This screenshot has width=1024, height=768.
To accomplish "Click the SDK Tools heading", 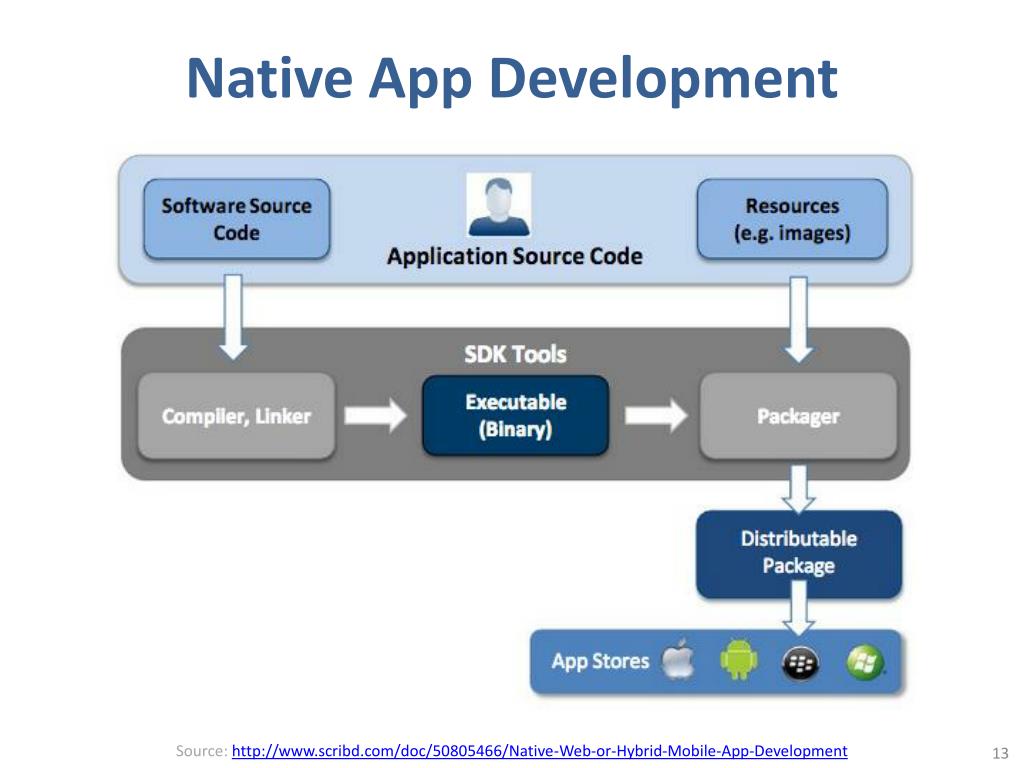I will coord(515,354).
